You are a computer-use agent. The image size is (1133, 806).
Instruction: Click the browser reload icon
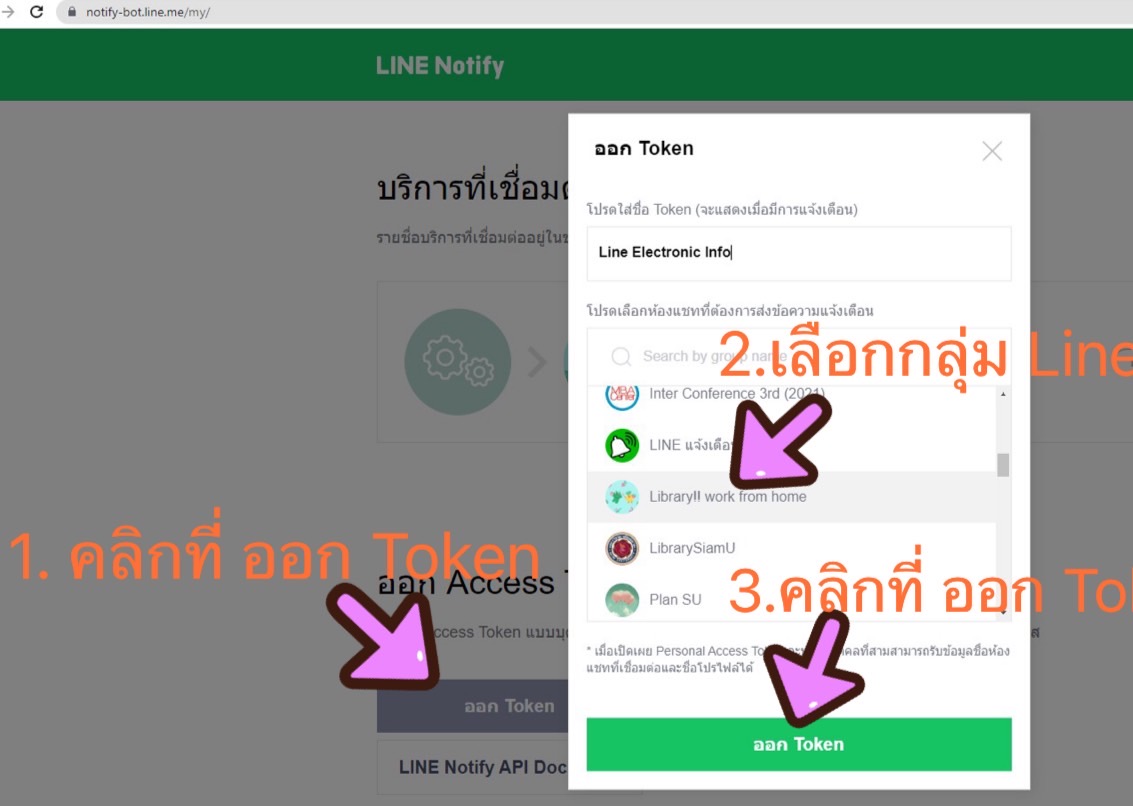[x=36, y=12]
